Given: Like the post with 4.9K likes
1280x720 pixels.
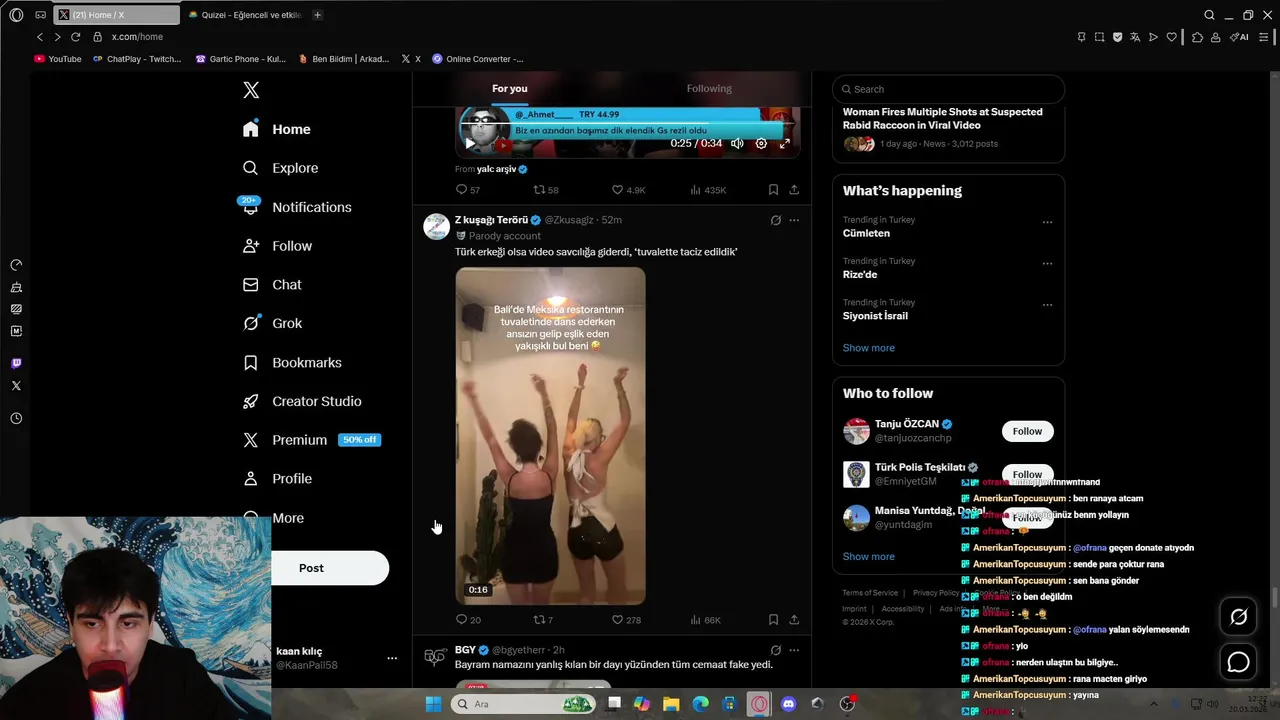Looking at the screenshot, I should pos(629,190).
